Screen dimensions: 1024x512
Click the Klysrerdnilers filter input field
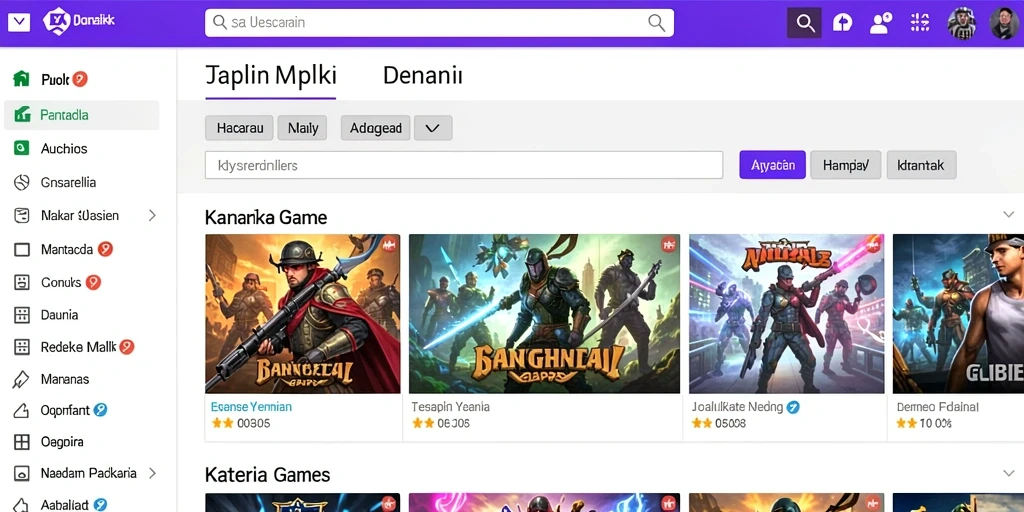(464, 165)
